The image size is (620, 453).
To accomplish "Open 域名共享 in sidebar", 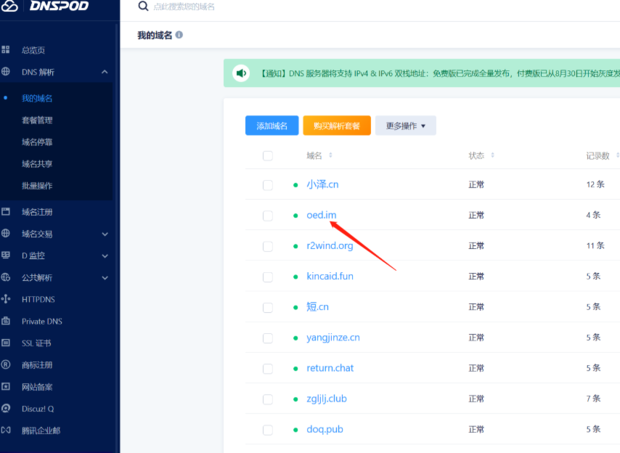I will pos(37,164).
